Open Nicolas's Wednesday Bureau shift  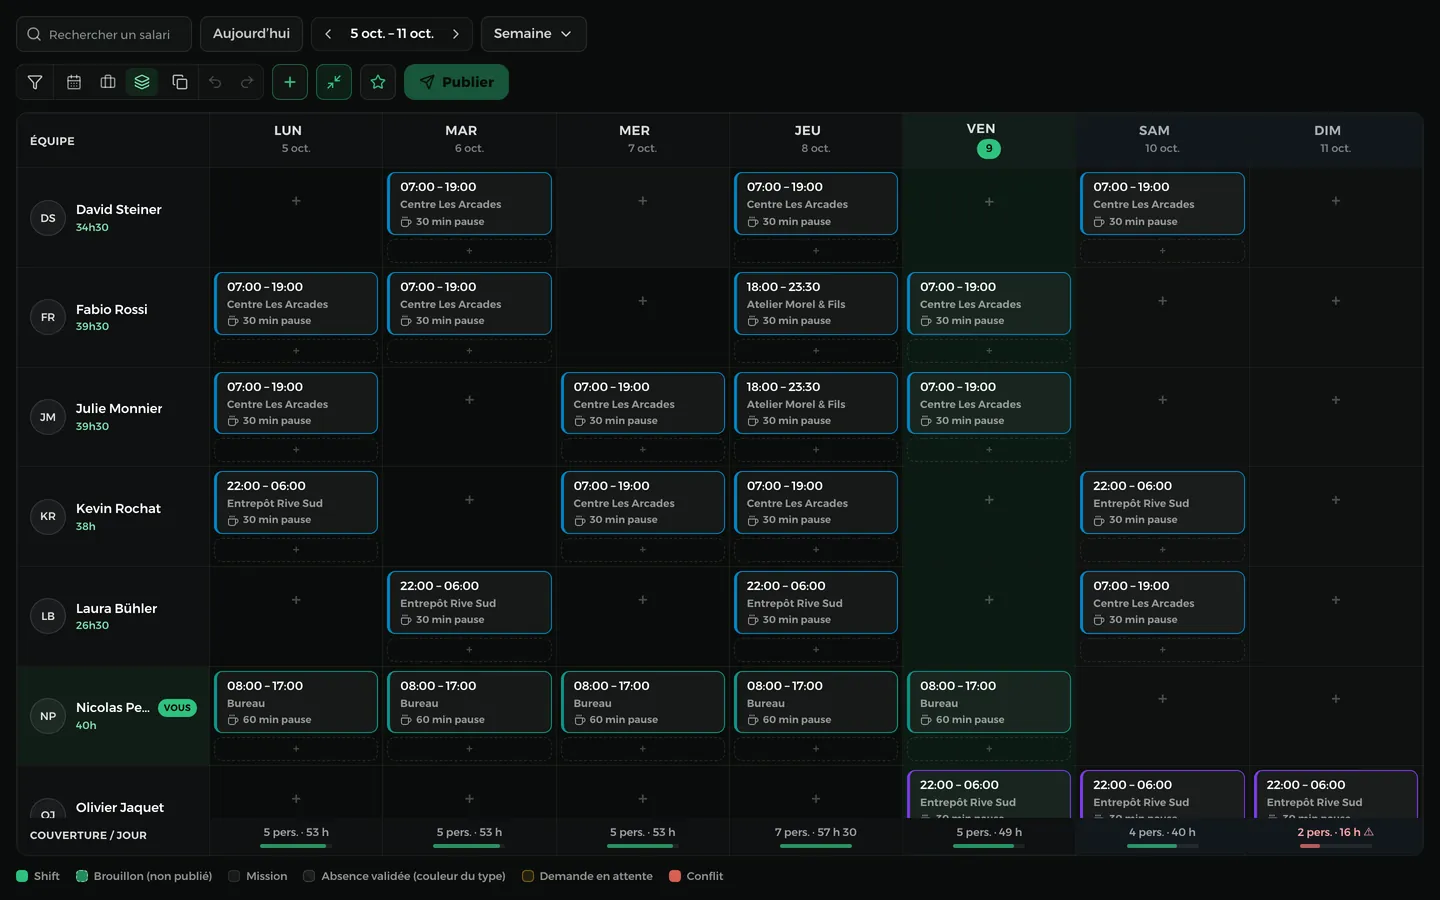click(x=643, y=702)
